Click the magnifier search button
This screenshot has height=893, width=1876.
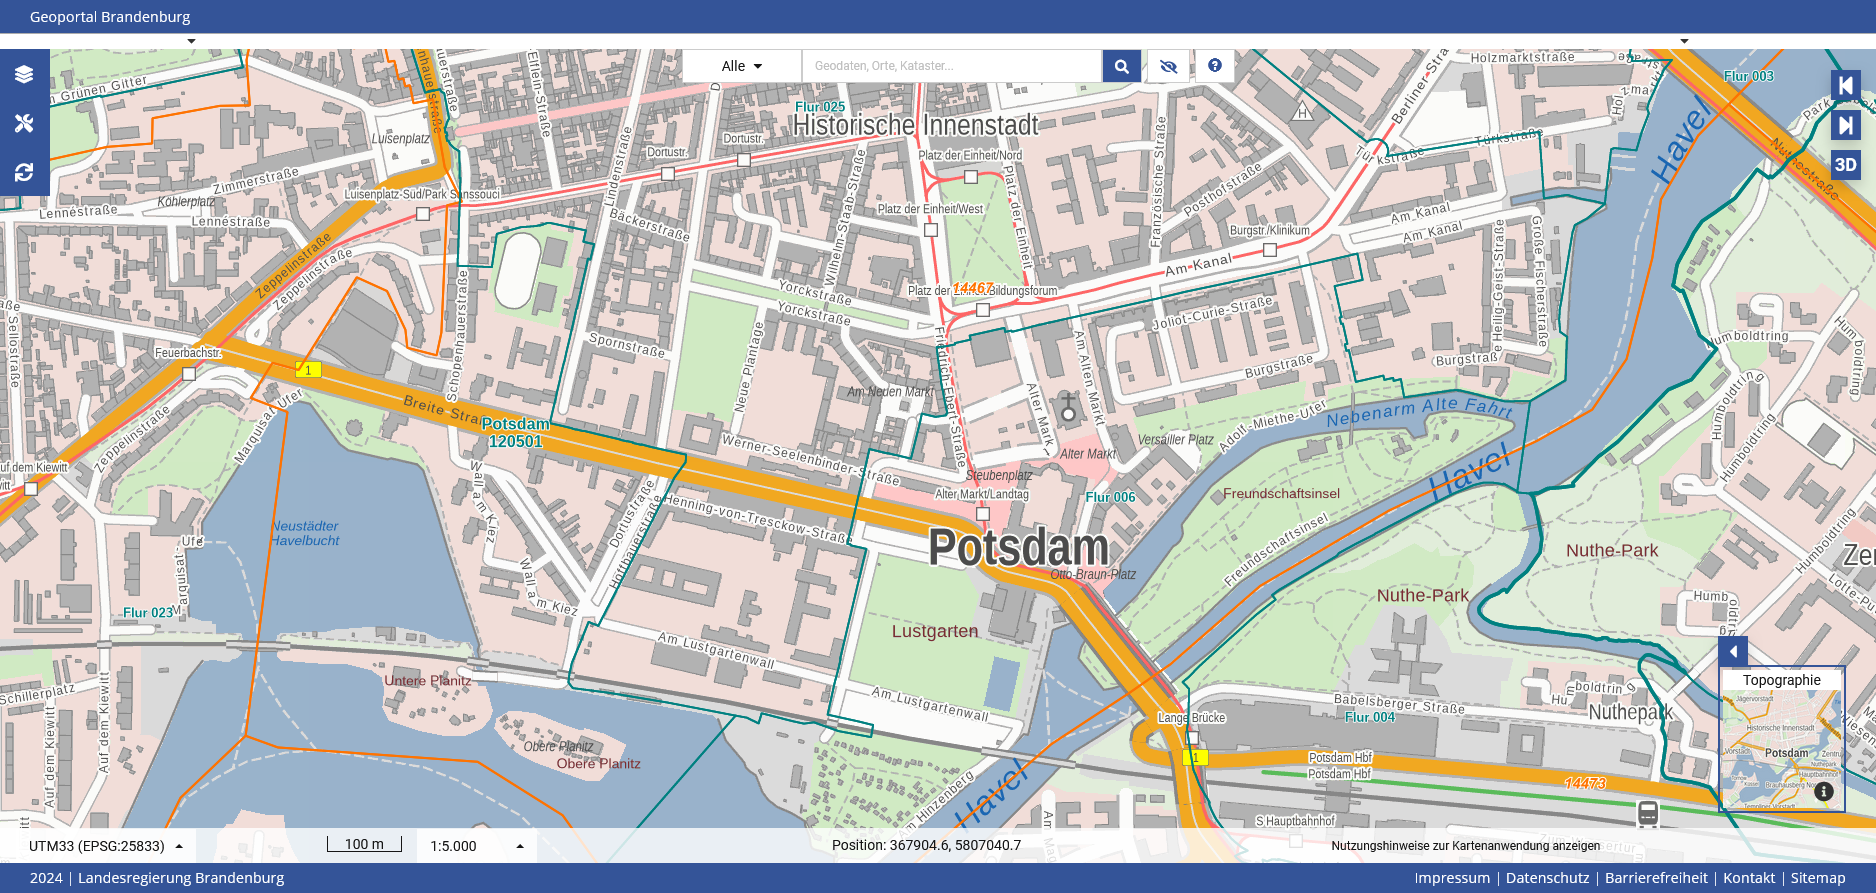(x=1122, y=66)
